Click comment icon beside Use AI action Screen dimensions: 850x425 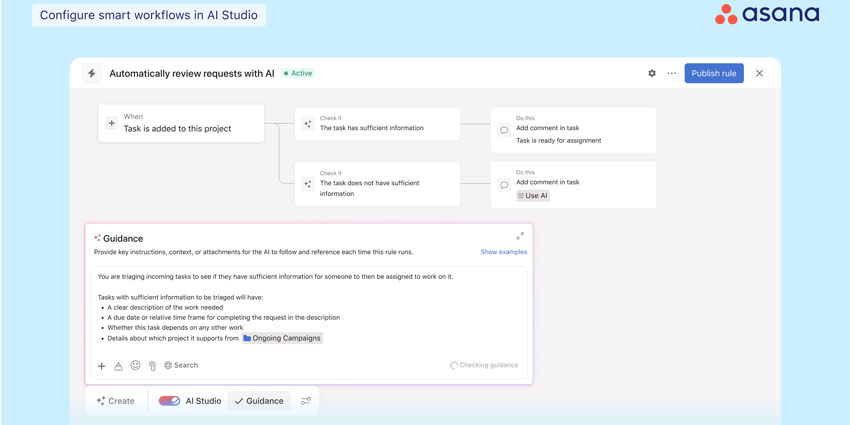pos(504,185)
